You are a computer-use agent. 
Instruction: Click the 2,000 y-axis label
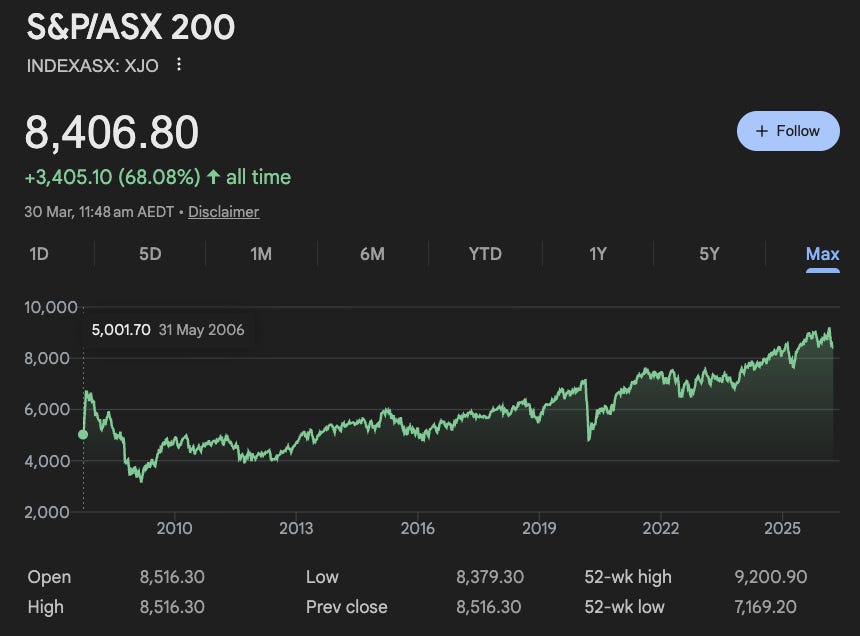point(47,512)
